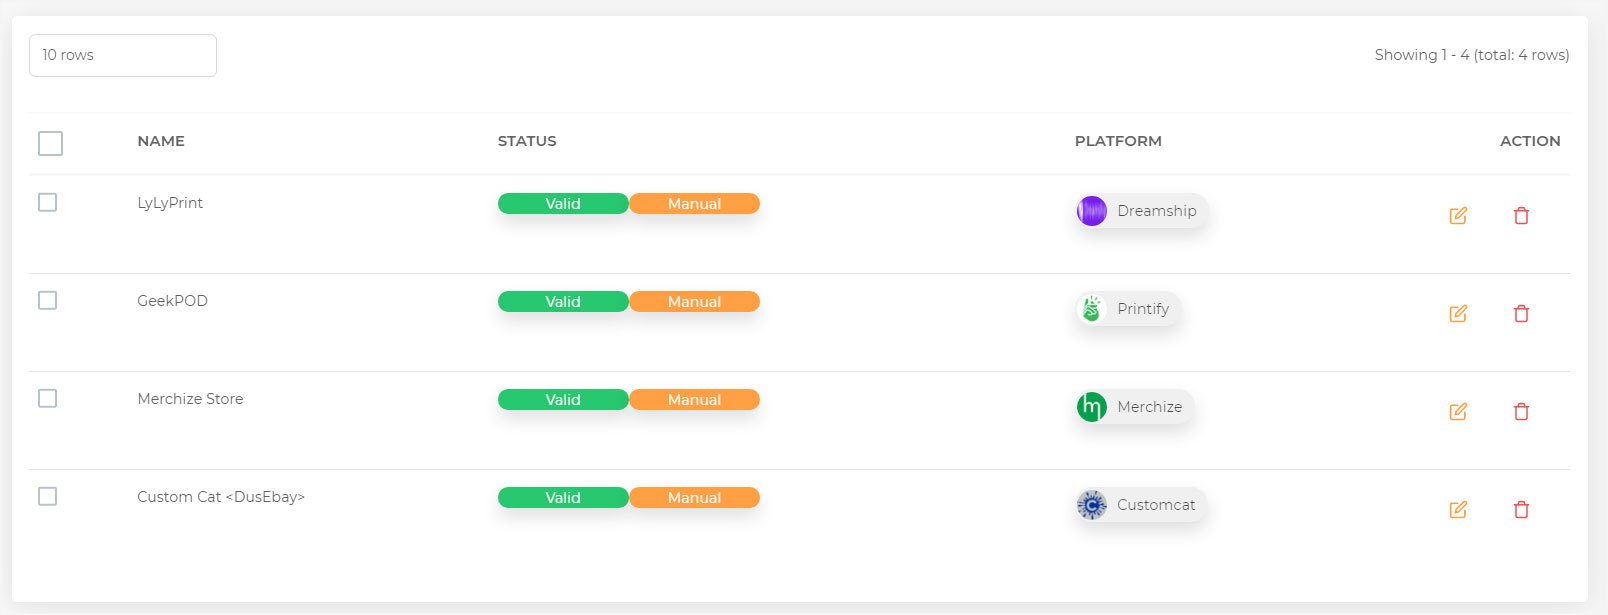Viewport: 1608px width, 615px height.
Task: Click the PLATFORM column header
Action: 1118,141
